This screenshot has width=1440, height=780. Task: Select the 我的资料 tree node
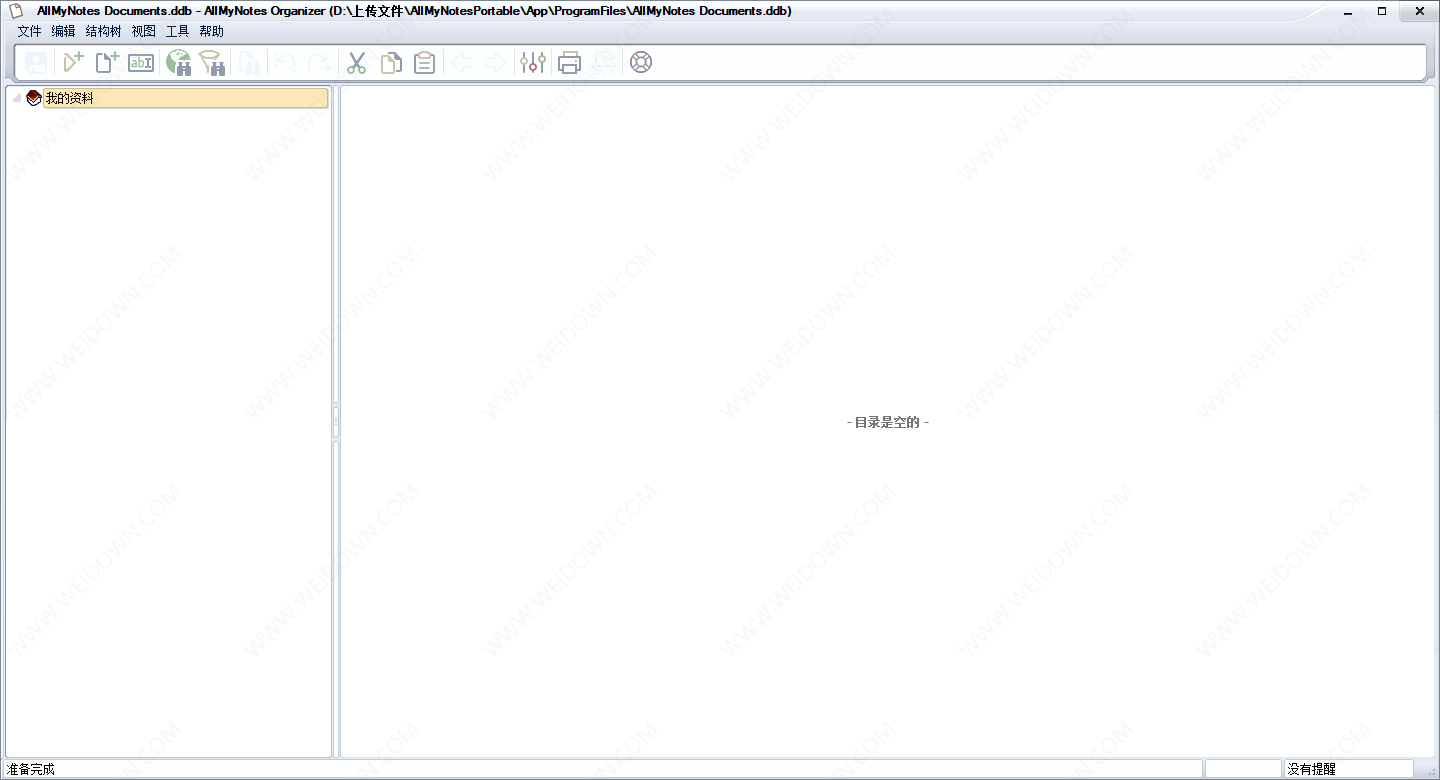pos(185,98)
